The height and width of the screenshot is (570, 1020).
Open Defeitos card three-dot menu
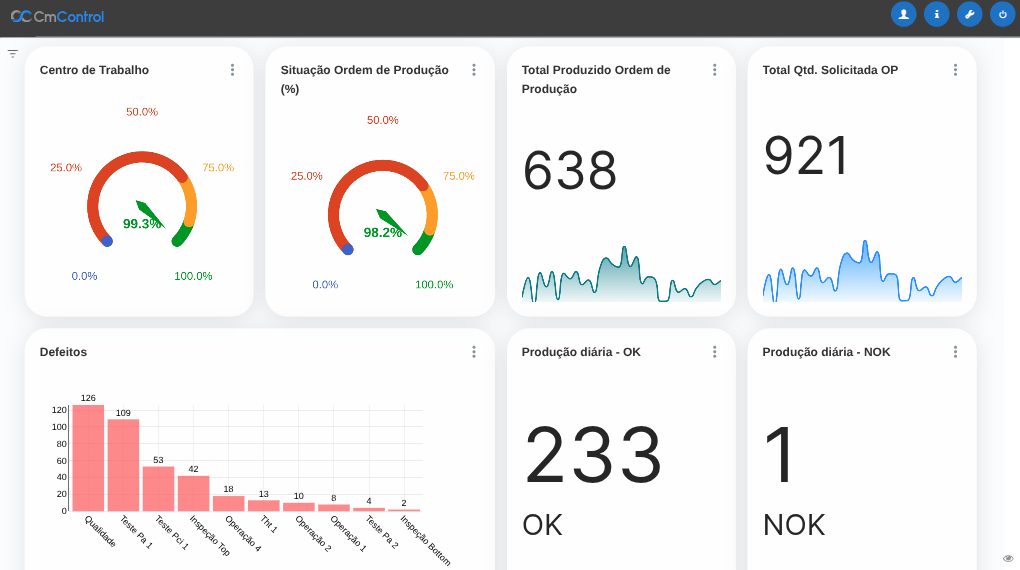tap(473, 352)
